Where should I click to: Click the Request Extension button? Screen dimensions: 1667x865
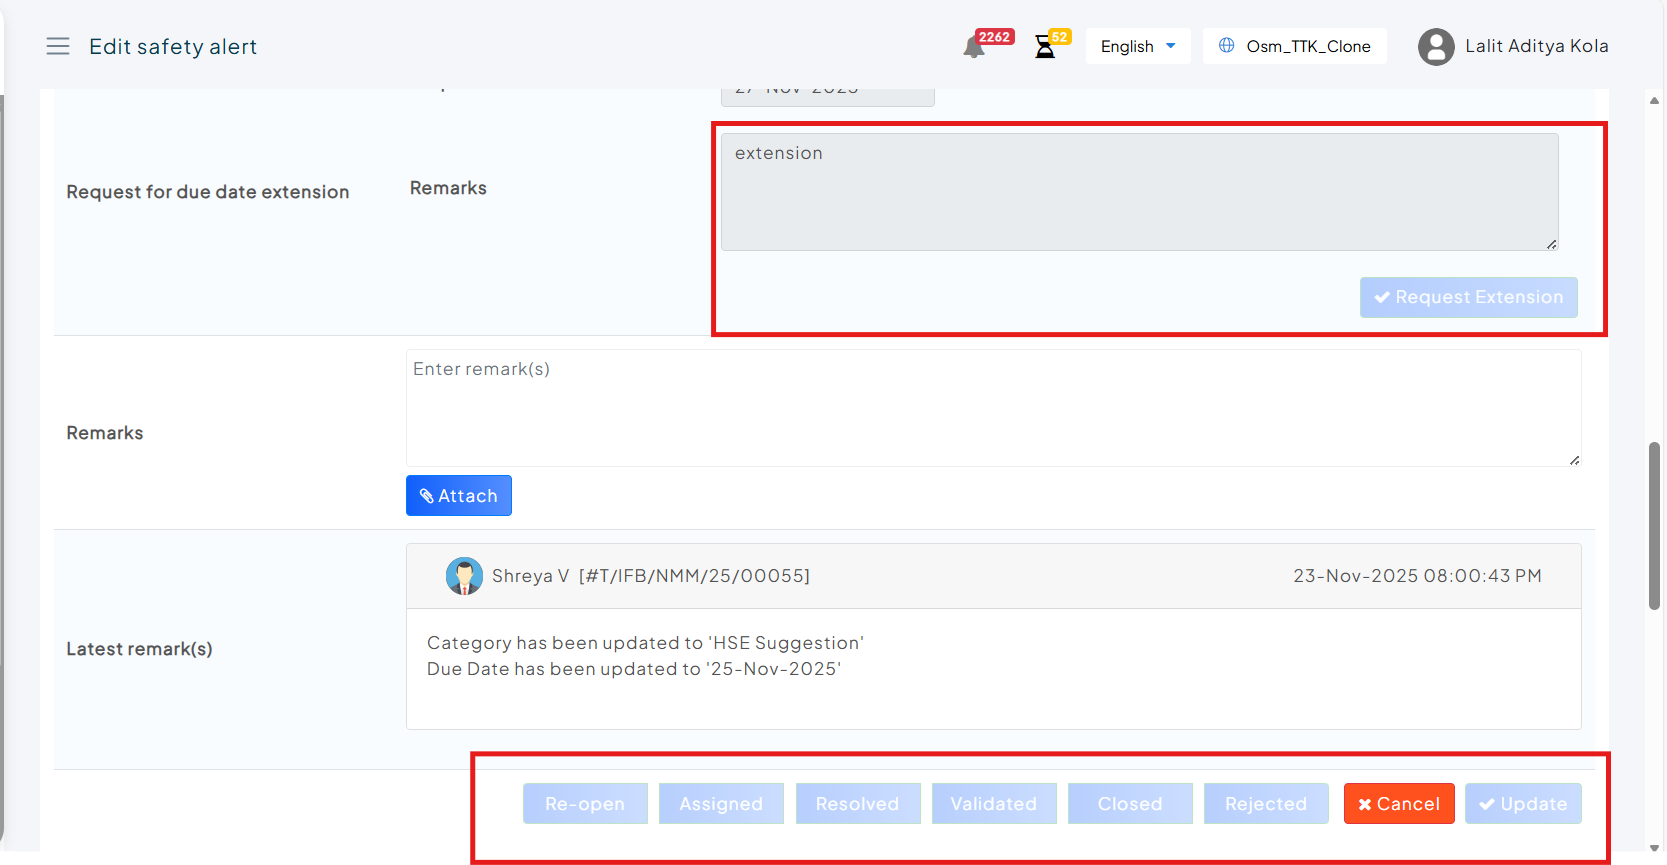pyautogui.click(x=1468, y=297)
